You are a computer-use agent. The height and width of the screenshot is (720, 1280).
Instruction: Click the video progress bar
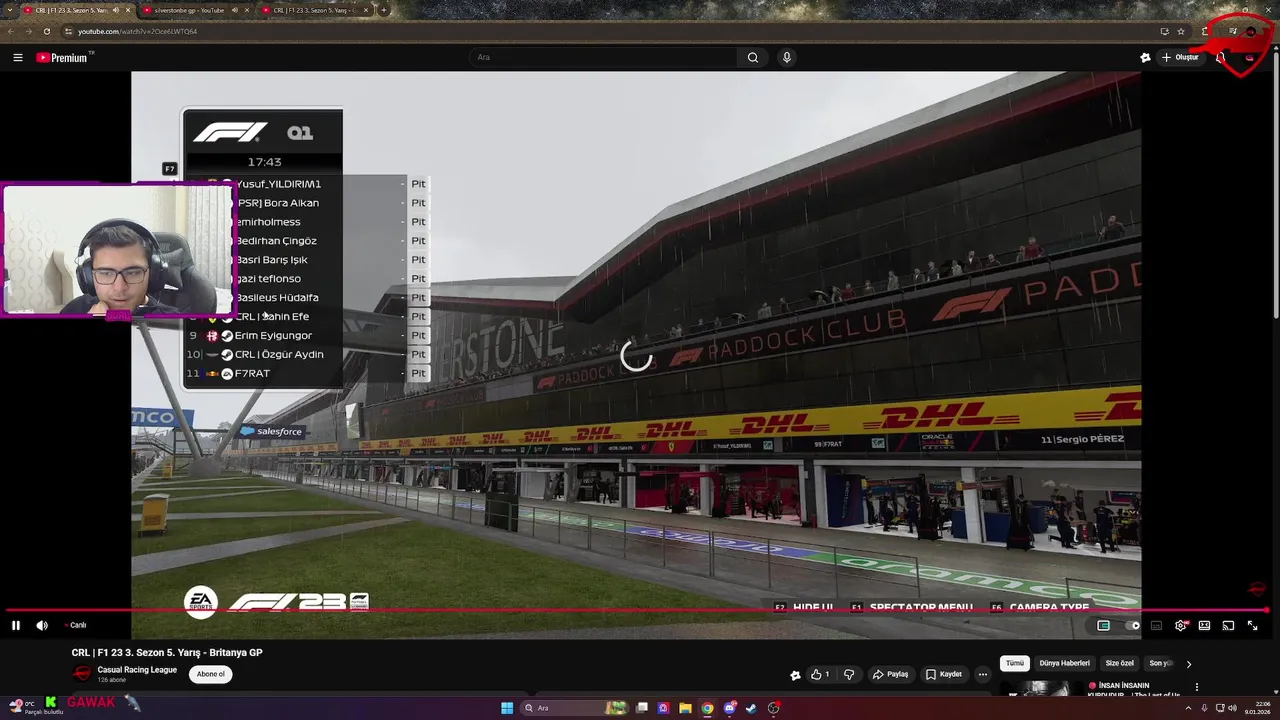coord(634,610)
